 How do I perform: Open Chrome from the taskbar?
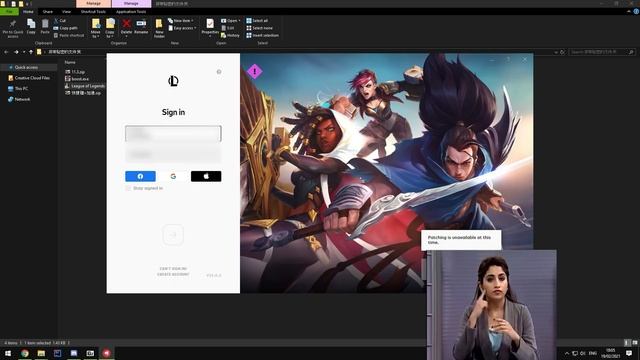[x=24, y=353]
